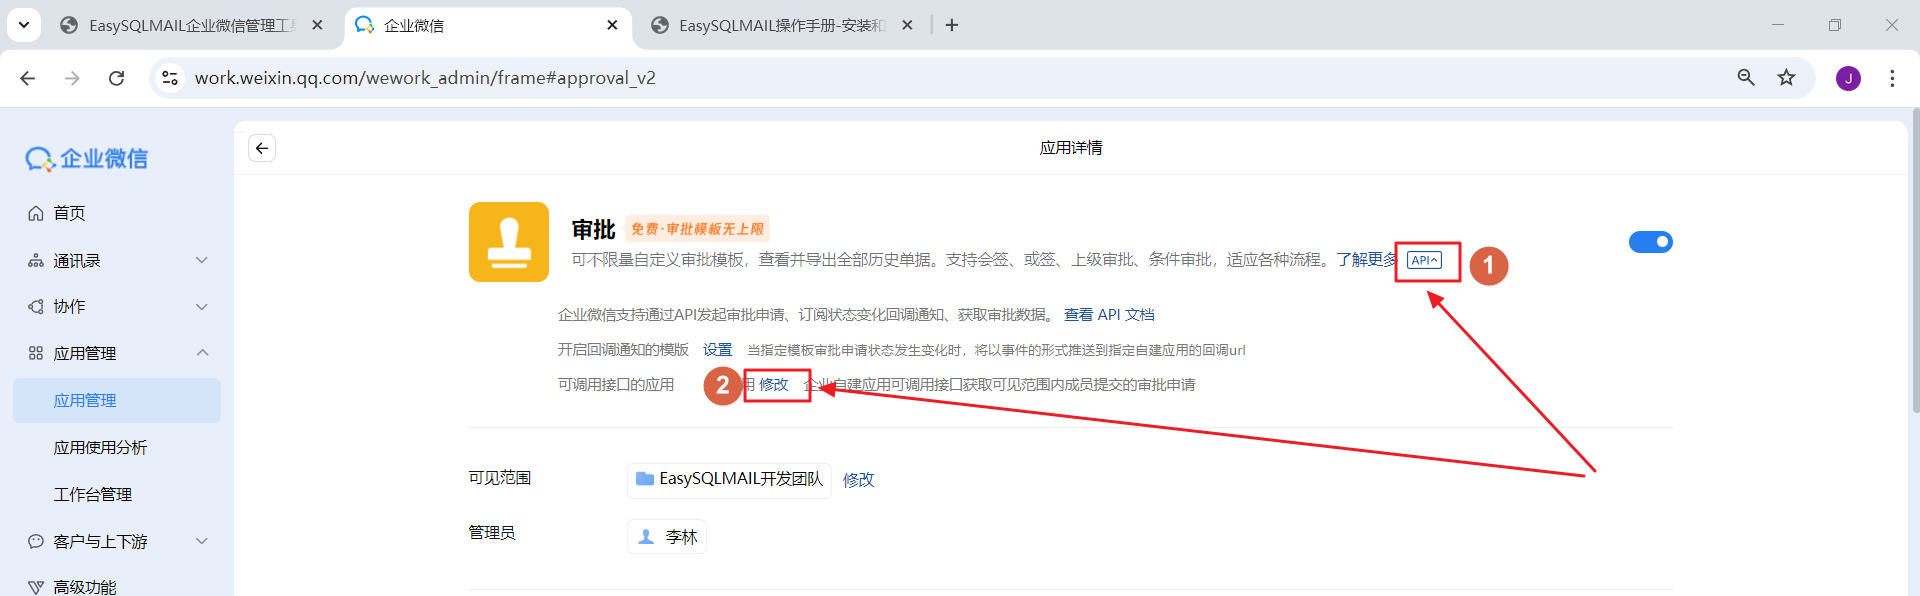Viewport: 1920px width, 596px height.
Task: Click the 企业微信 logo in the sidebar
Action: (x=87, y=159)
